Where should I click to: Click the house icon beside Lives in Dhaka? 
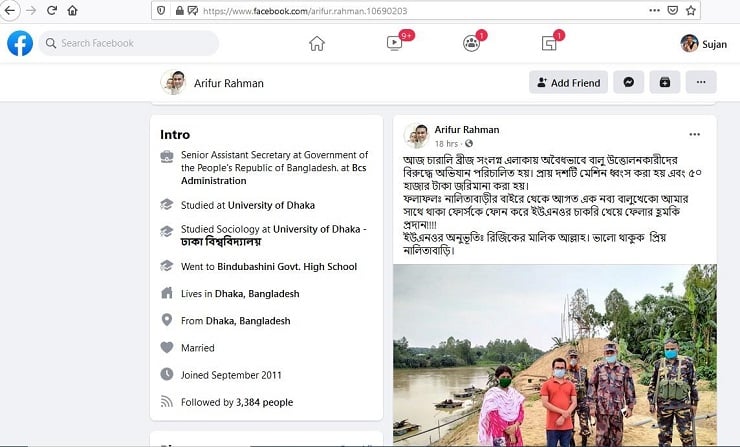click(x=167, y=293)
